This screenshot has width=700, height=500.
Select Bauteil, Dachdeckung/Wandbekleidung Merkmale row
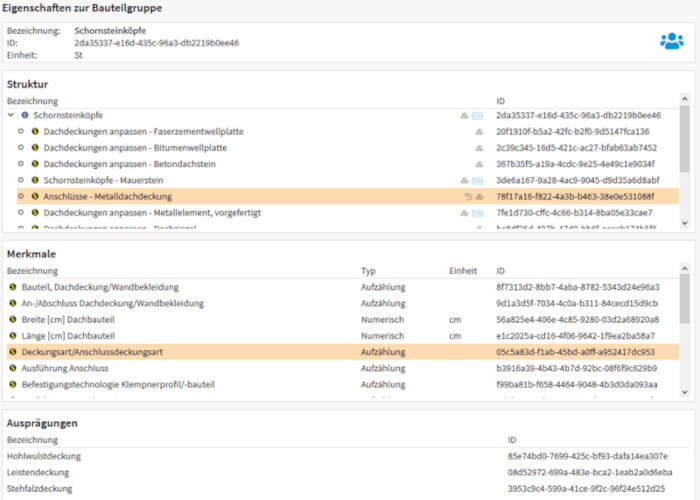(343, 287)
